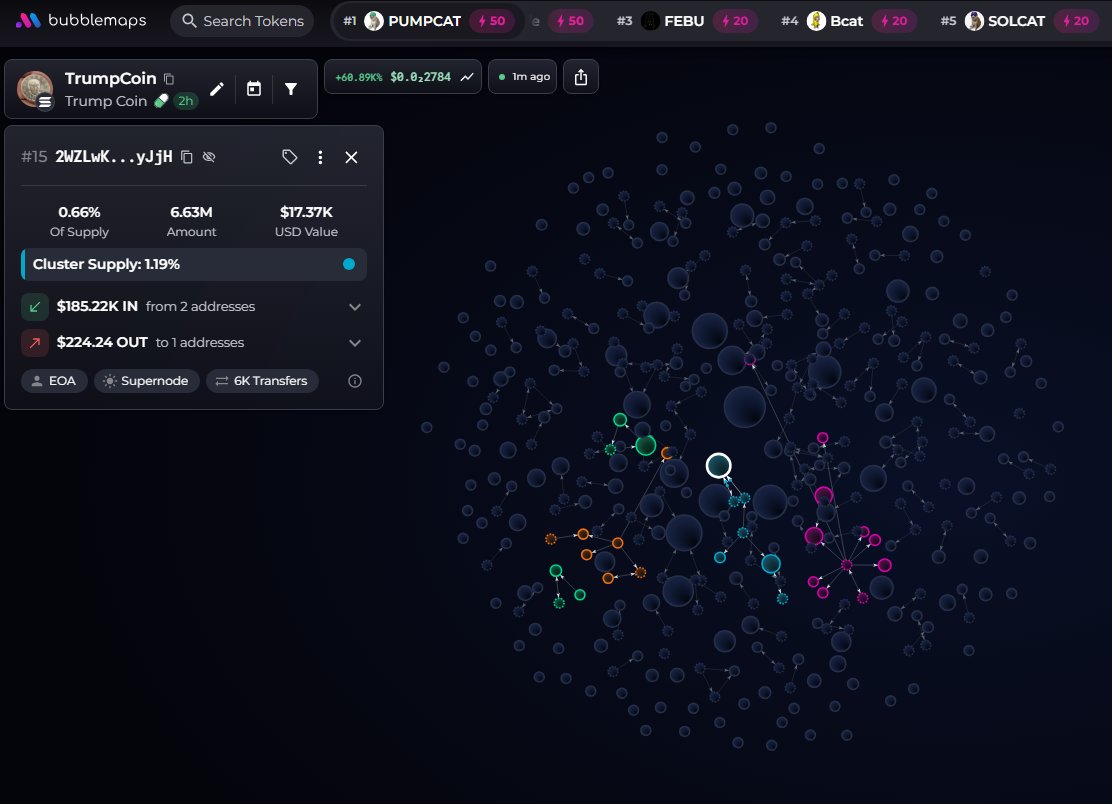This screenshot has height=804, width=1112.
Task: Close the wallet details panel
Action: coord(351,157)
